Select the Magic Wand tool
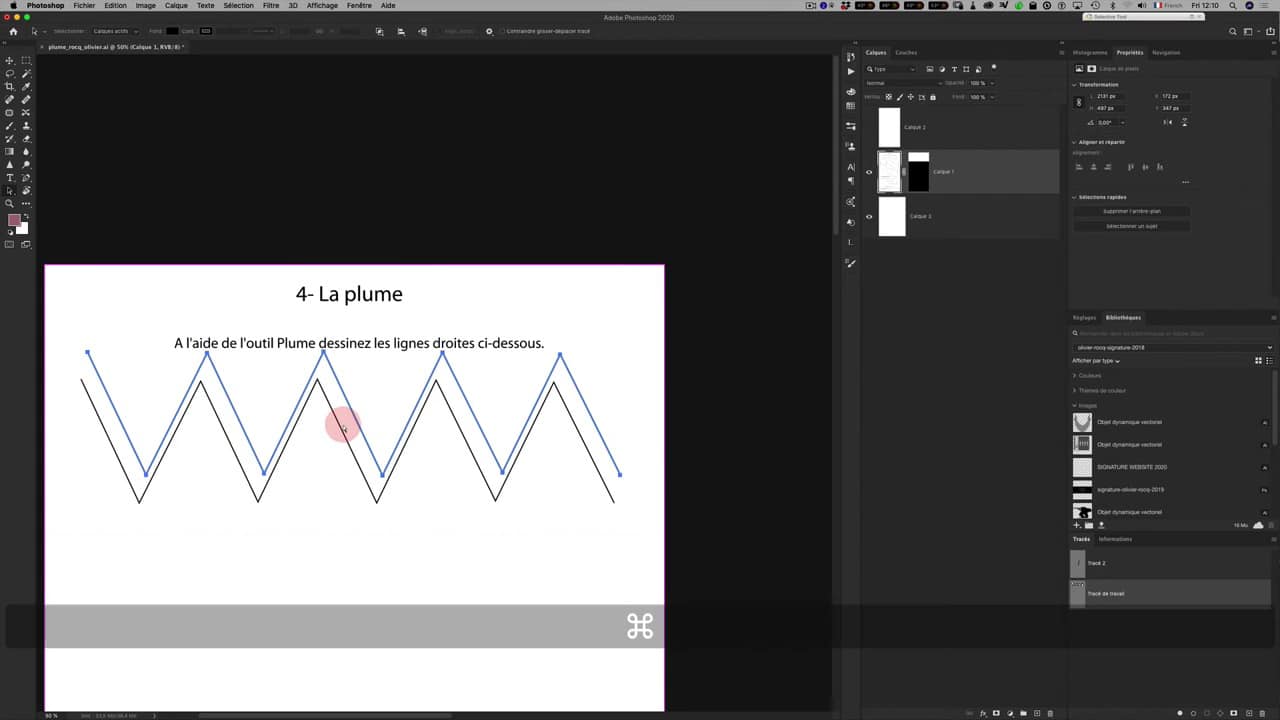 coord(26,74)
